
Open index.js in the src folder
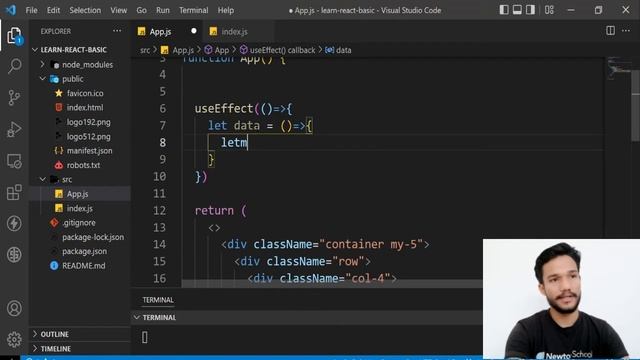coord(80,208)
